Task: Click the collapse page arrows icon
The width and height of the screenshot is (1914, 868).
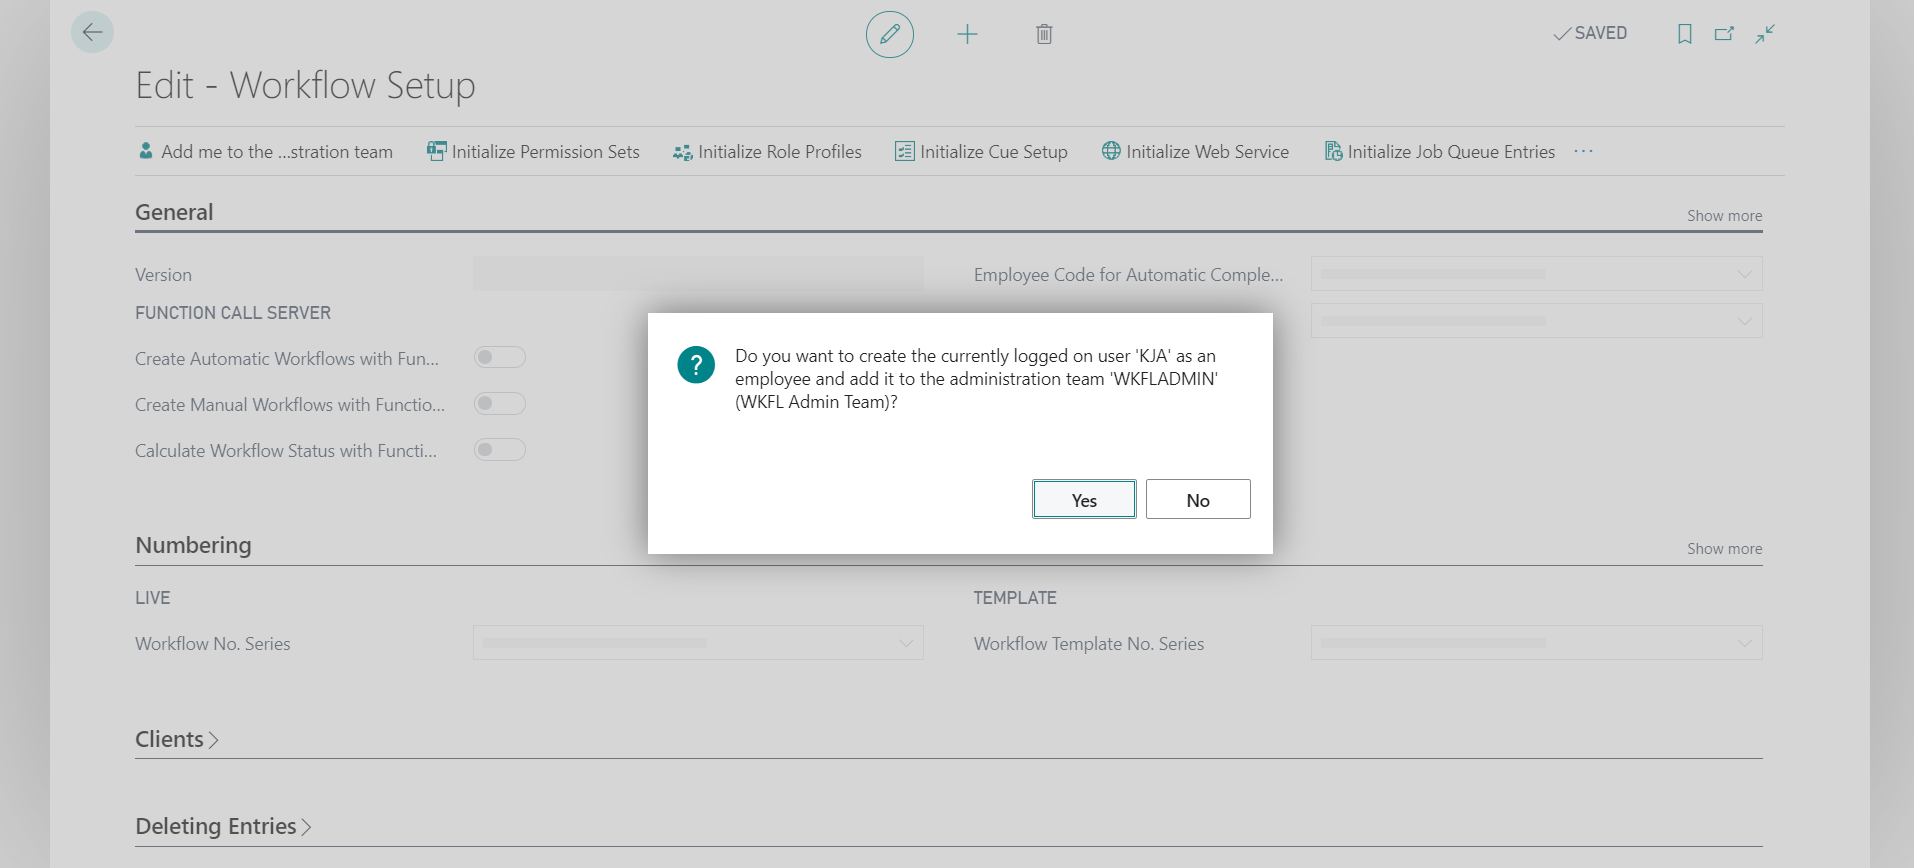Action: click(1765, 34)
